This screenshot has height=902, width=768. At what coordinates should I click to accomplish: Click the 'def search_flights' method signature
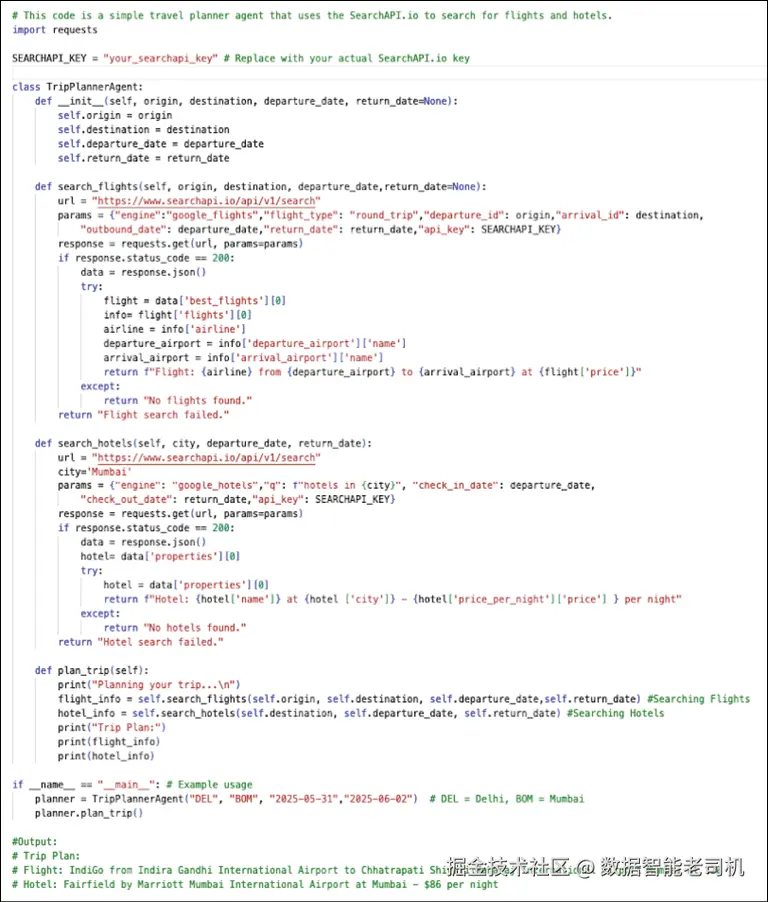261,186
